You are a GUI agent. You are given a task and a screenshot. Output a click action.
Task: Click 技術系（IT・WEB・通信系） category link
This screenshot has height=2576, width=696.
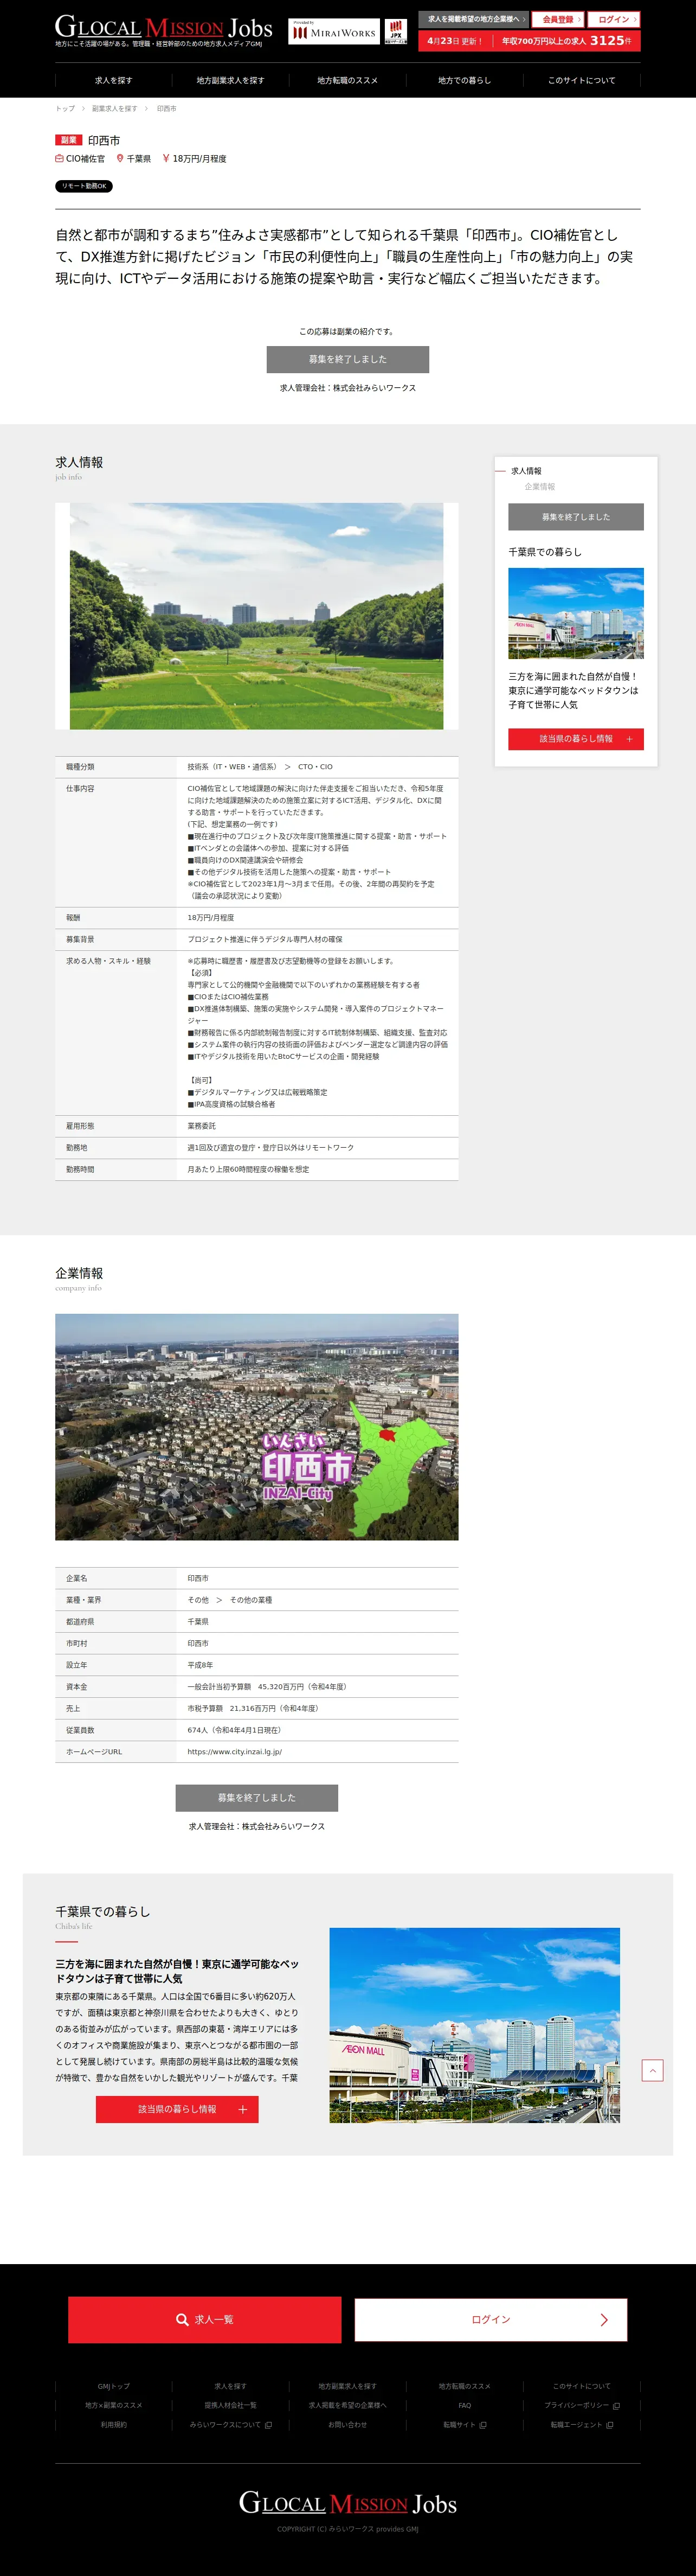tap(232, 767)
